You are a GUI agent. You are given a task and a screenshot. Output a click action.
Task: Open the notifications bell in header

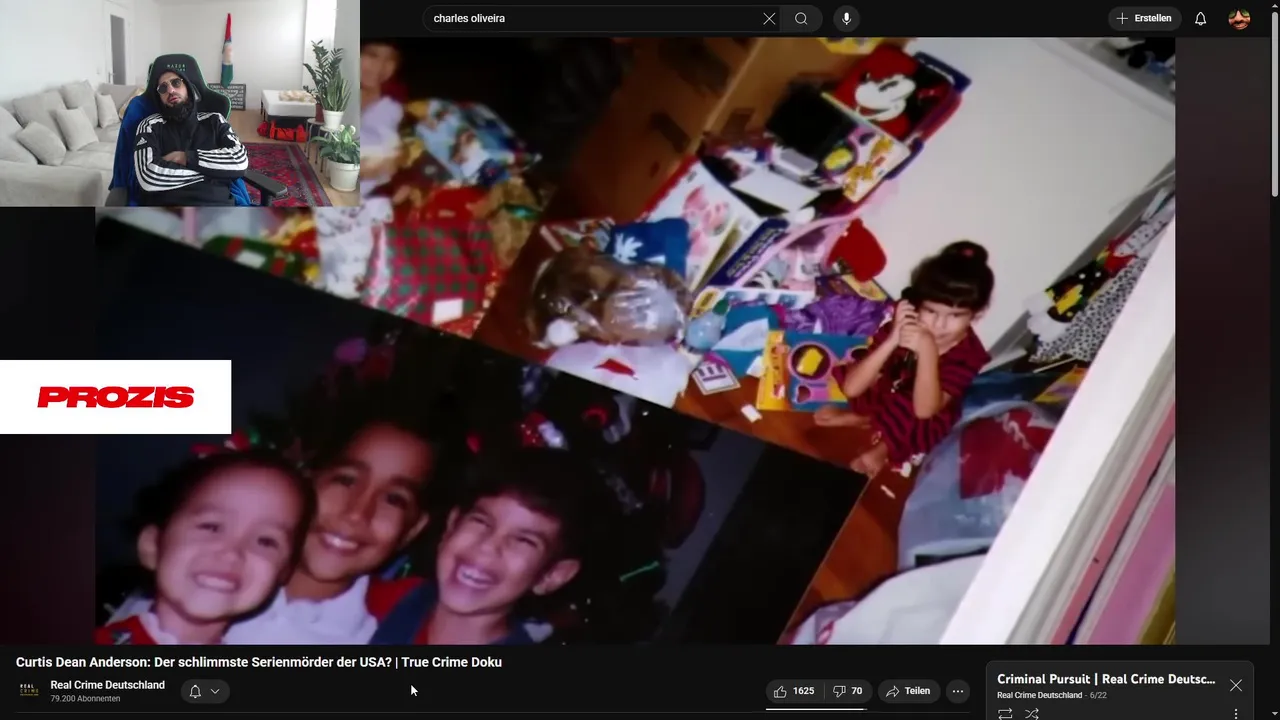1200,18
